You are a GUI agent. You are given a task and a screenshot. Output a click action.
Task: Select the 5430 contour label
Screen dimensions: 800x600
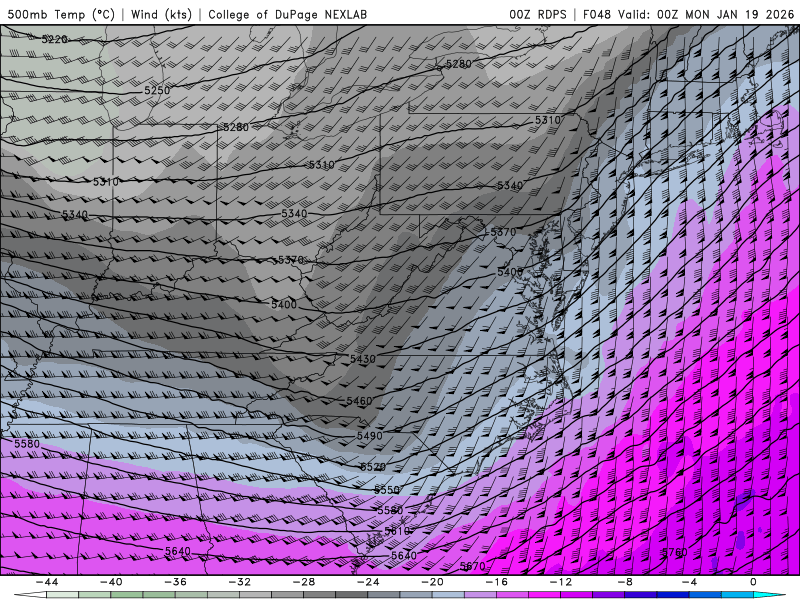tap(363, 359)
